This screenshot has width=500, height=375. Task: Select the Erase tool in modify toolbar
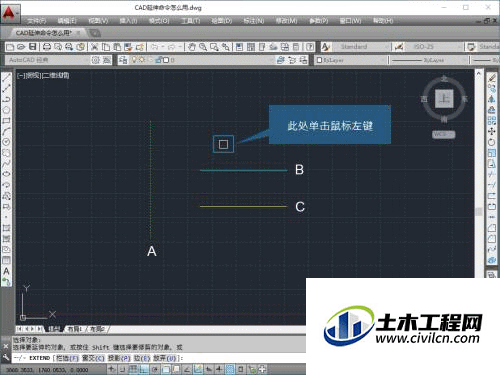[492, 78]
